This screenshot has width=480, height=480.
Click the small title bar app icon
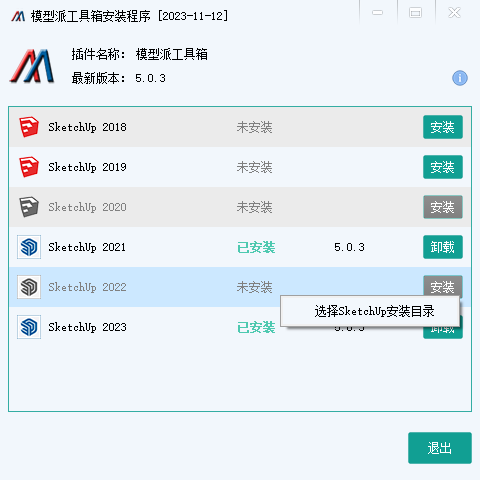pyautogui.click(x=18, y=16)
